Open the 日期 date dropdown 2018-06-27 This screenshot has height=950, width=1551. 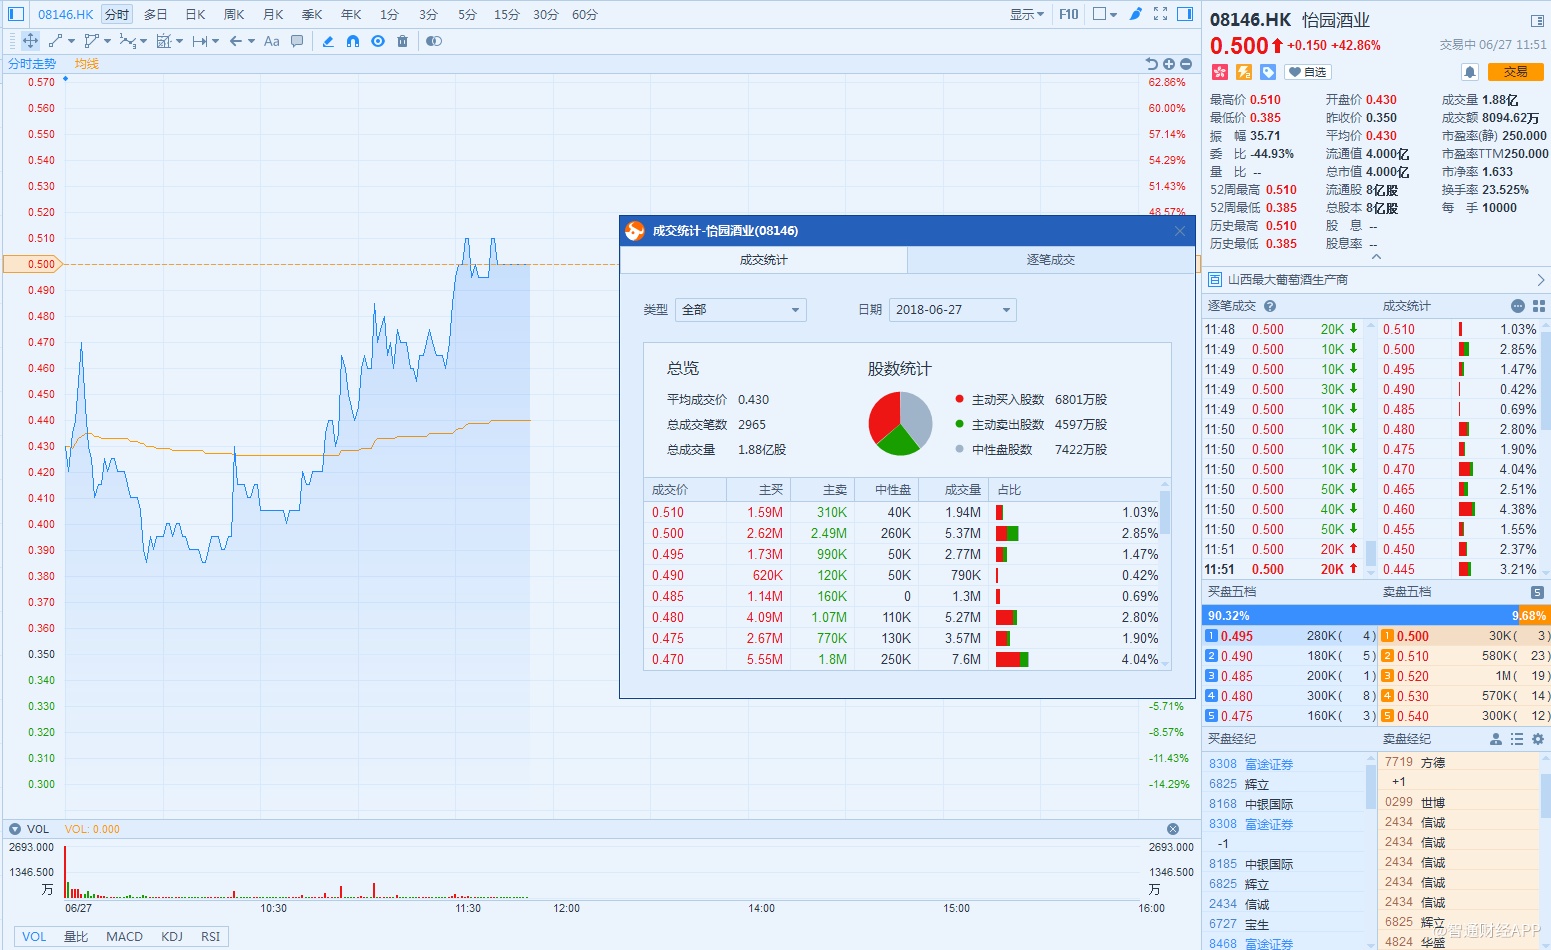point(952,310)
